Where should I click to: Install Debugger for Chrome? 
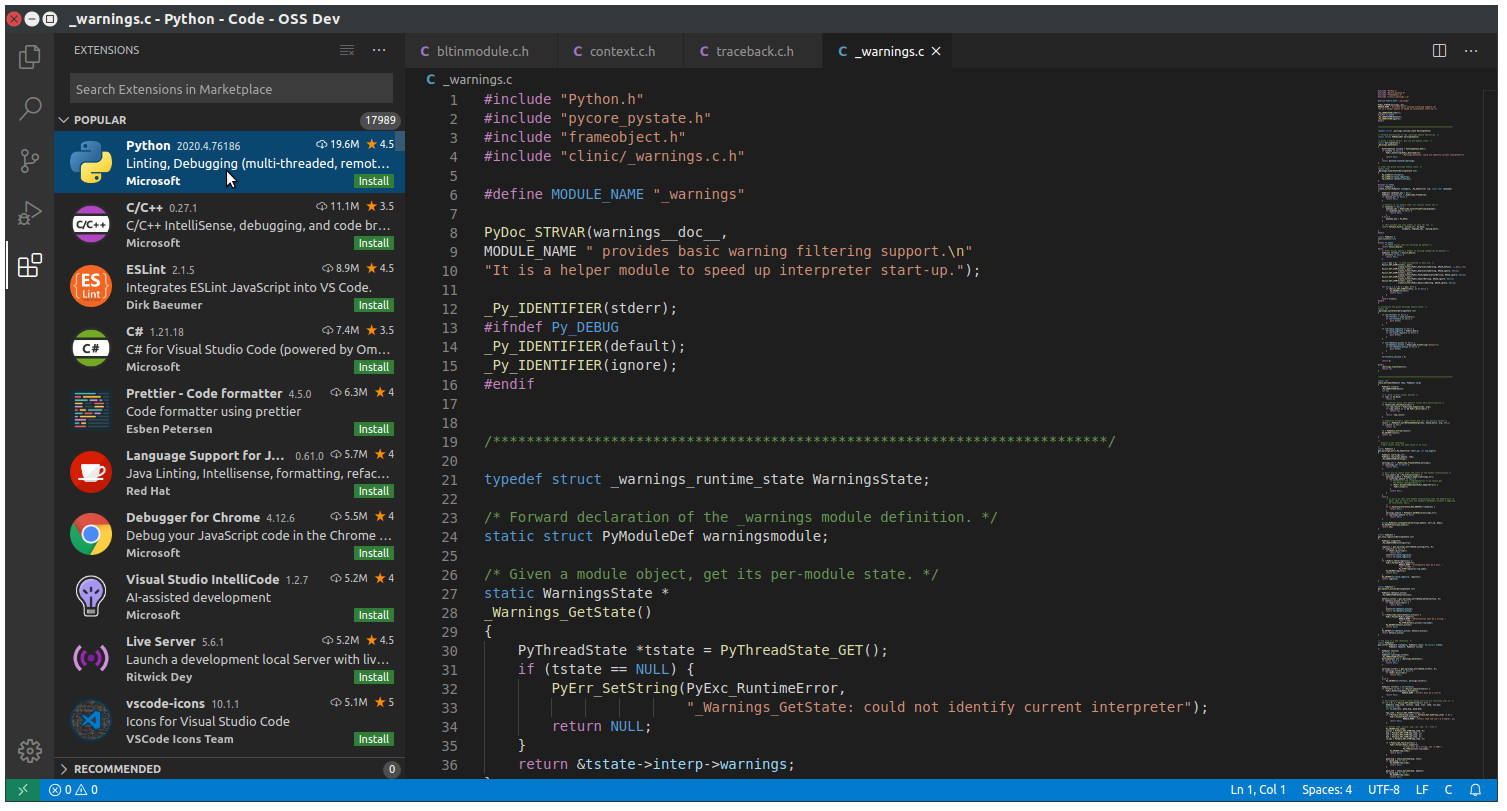pos(374,553)
